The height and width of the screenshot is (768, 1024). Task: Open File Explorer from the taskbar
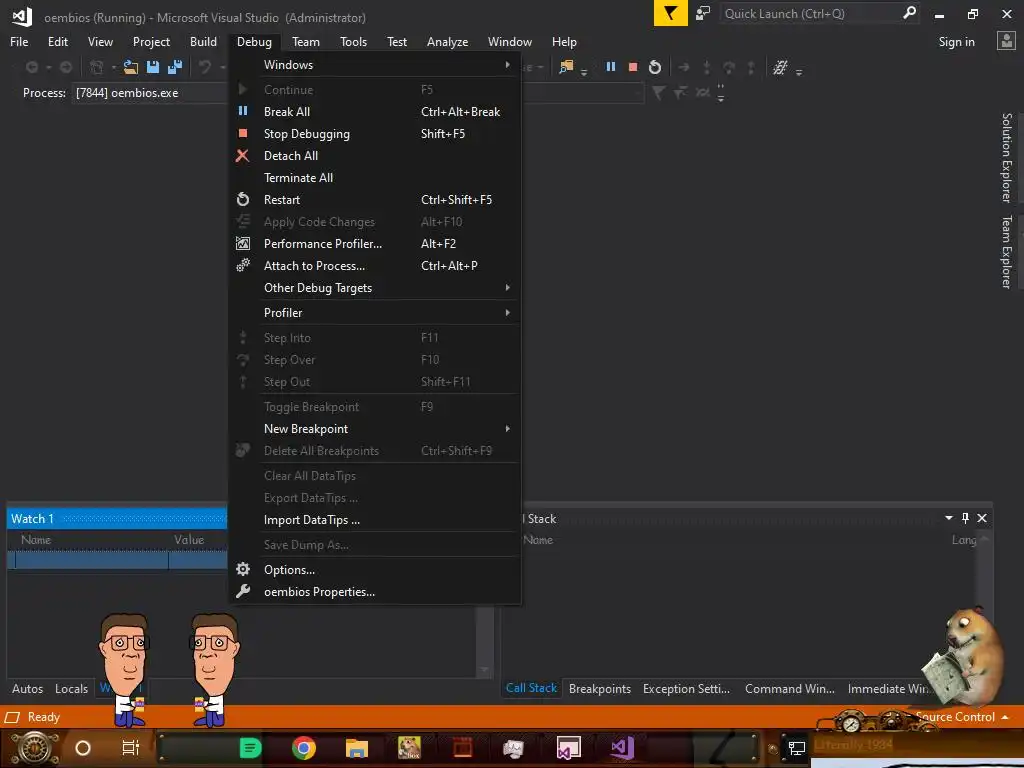tap(357, 748)
